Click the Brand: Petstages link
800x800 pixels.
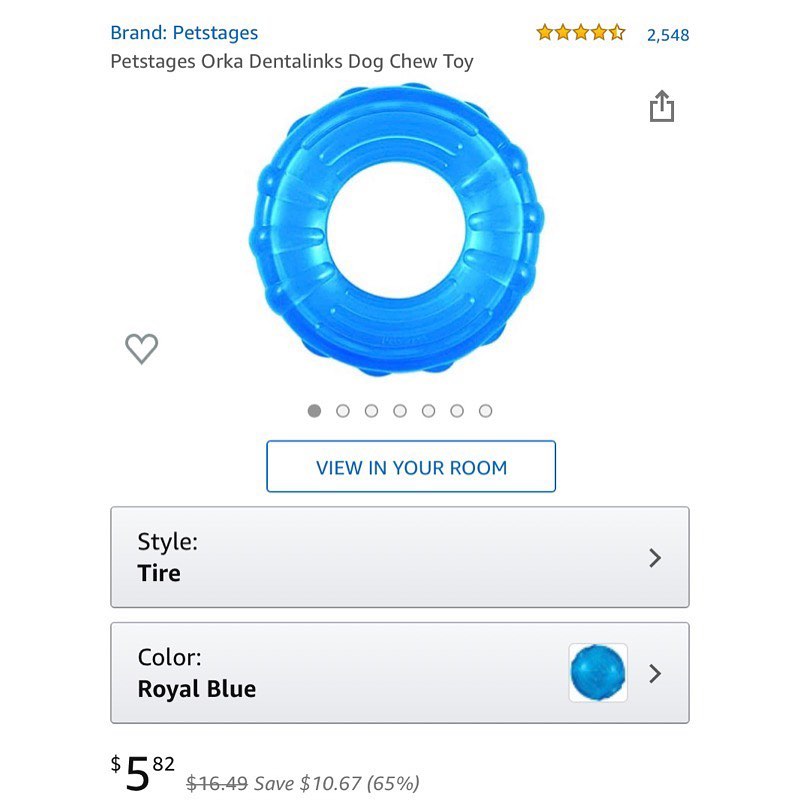[184, 33]
